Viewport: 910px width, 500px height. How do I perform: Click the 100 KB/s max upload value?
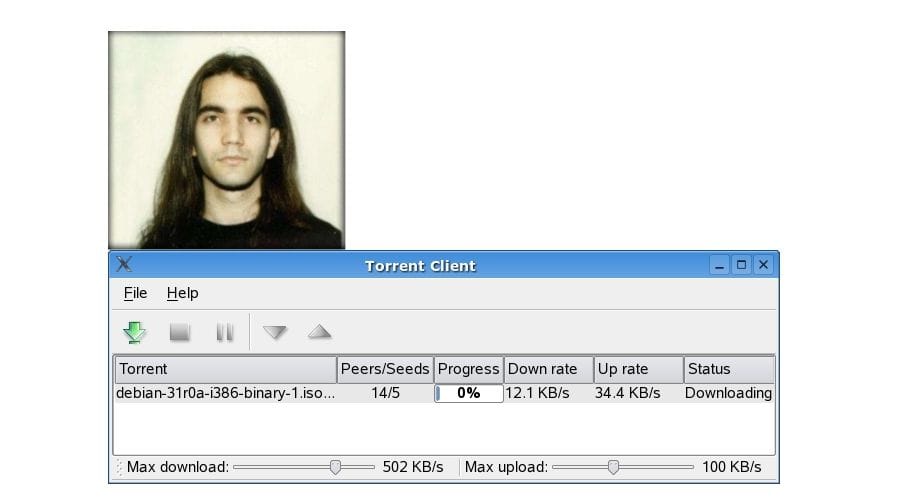[x=731, y=467]
